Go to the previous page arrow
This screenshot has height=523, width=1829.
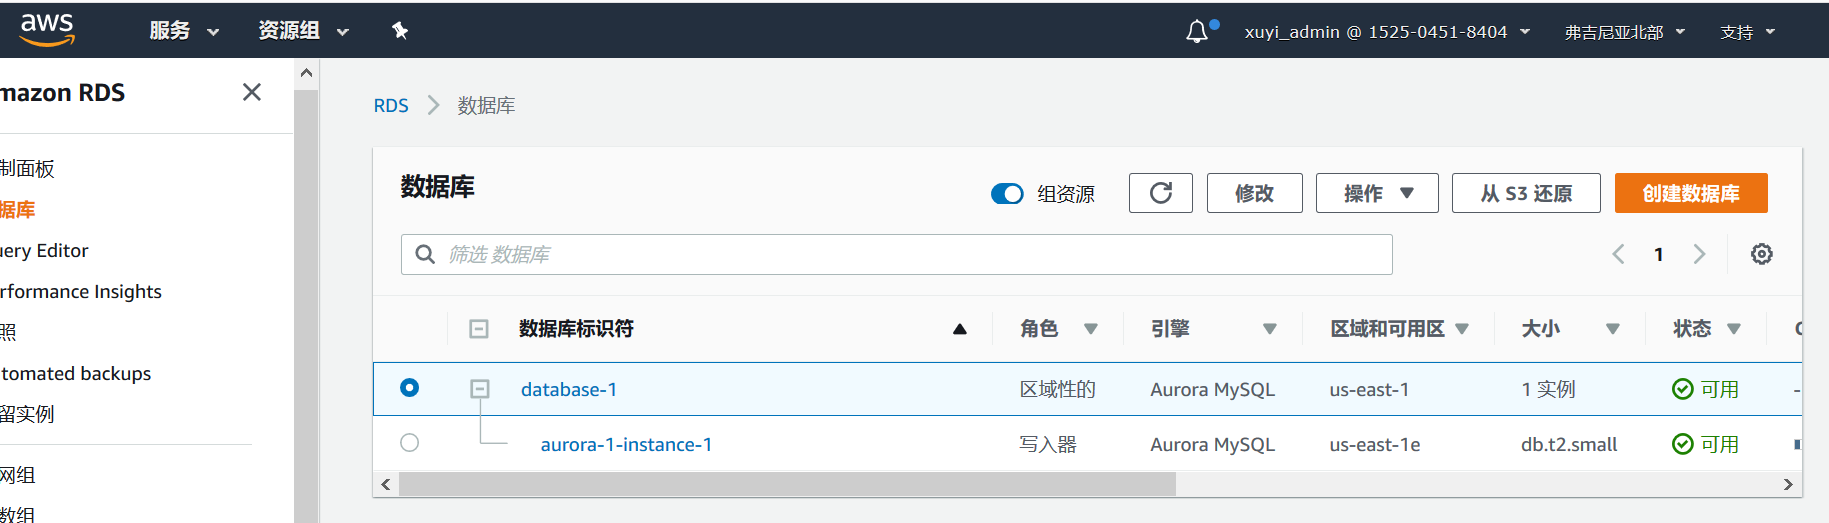pos(1618,254)
